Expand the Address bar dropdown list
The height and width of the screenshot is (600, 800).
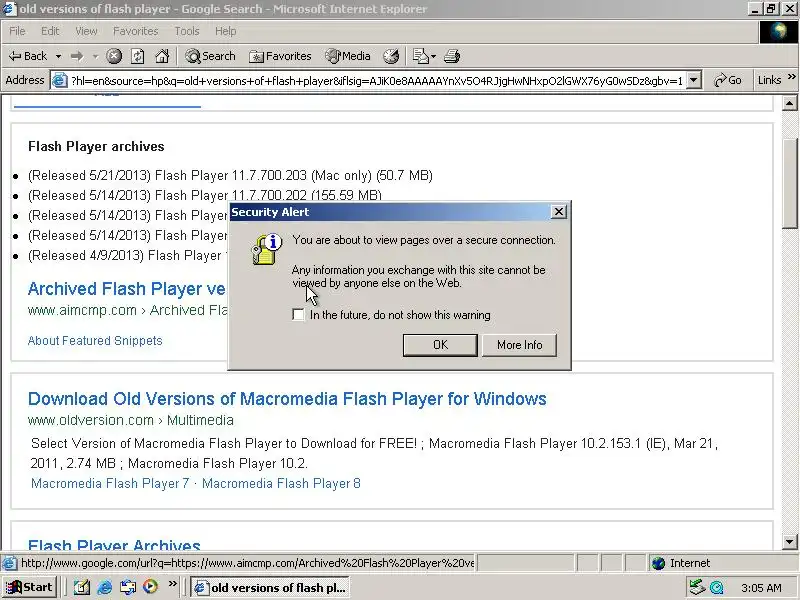pos(693,81)
